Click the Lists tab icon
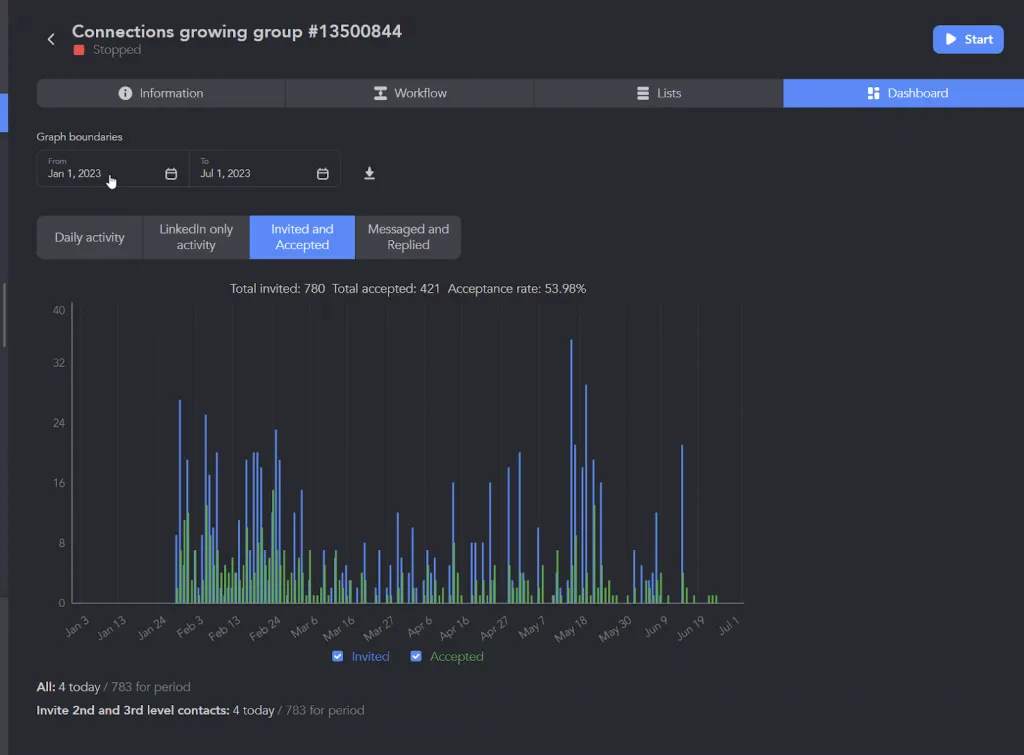The height and width of the screenshot is (755, 1024). (643, 93)
